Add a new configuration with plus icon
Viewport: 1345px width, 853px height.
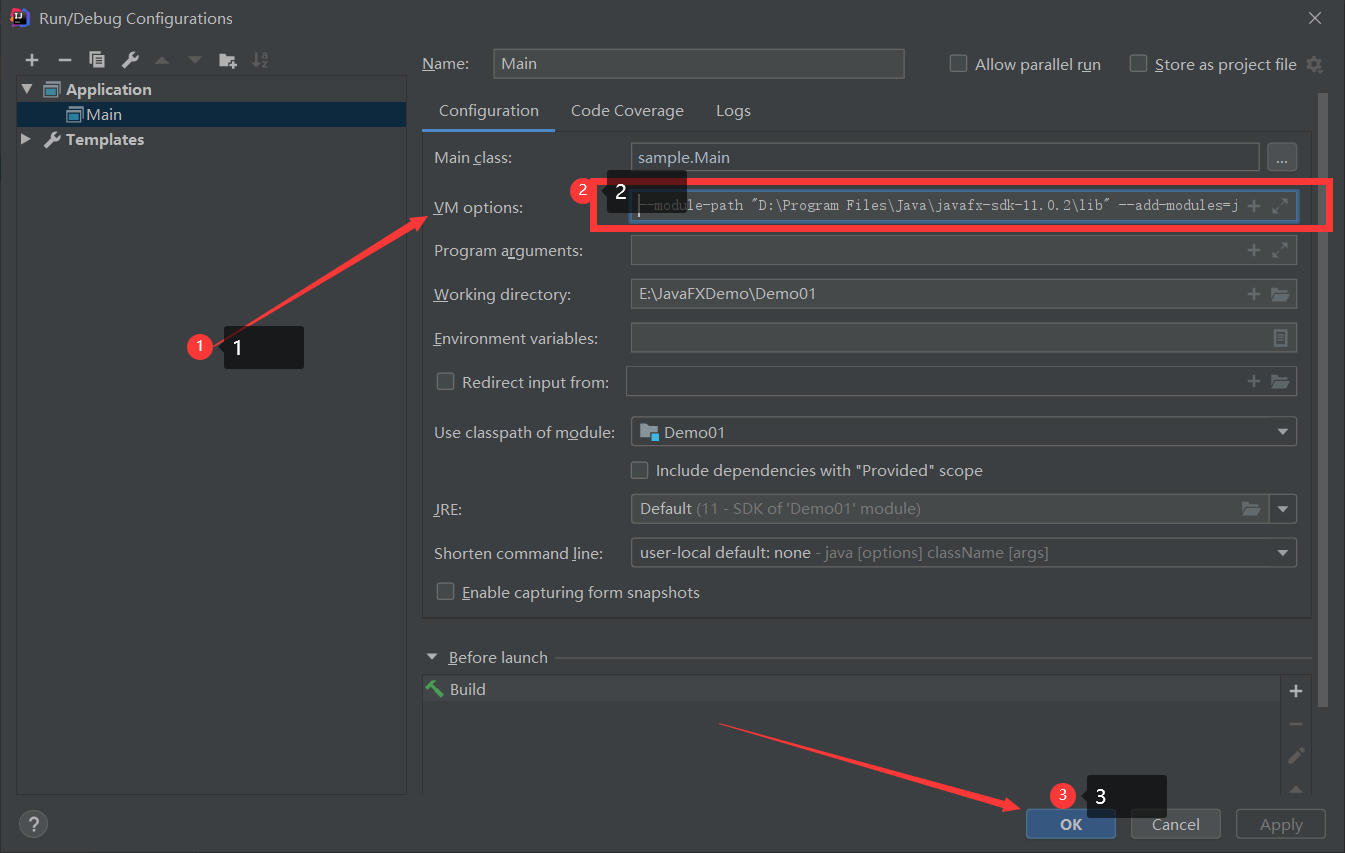click(32, 60)
